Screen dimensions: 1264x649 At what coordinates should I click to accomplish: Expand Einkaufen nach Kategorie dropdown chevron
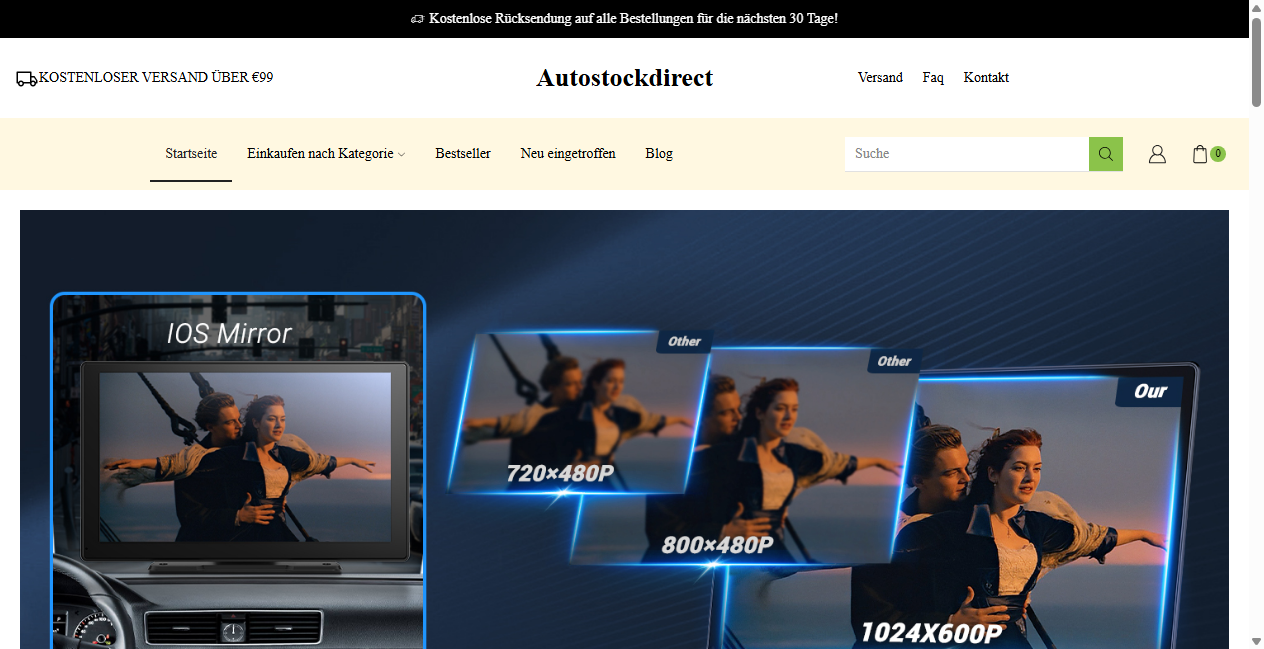click(402, 154)
